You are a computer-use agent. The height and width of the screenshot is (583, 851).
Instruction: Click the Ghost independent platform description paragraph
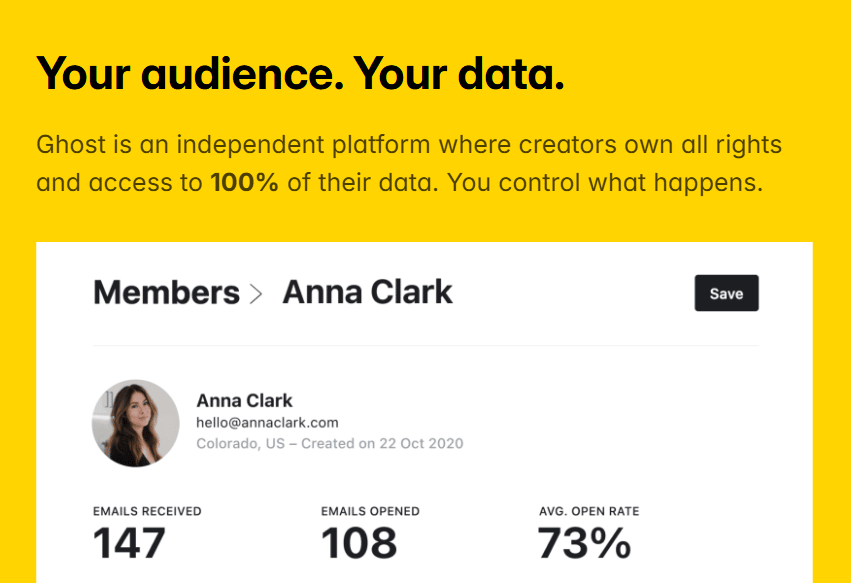(x=409, y=163)
